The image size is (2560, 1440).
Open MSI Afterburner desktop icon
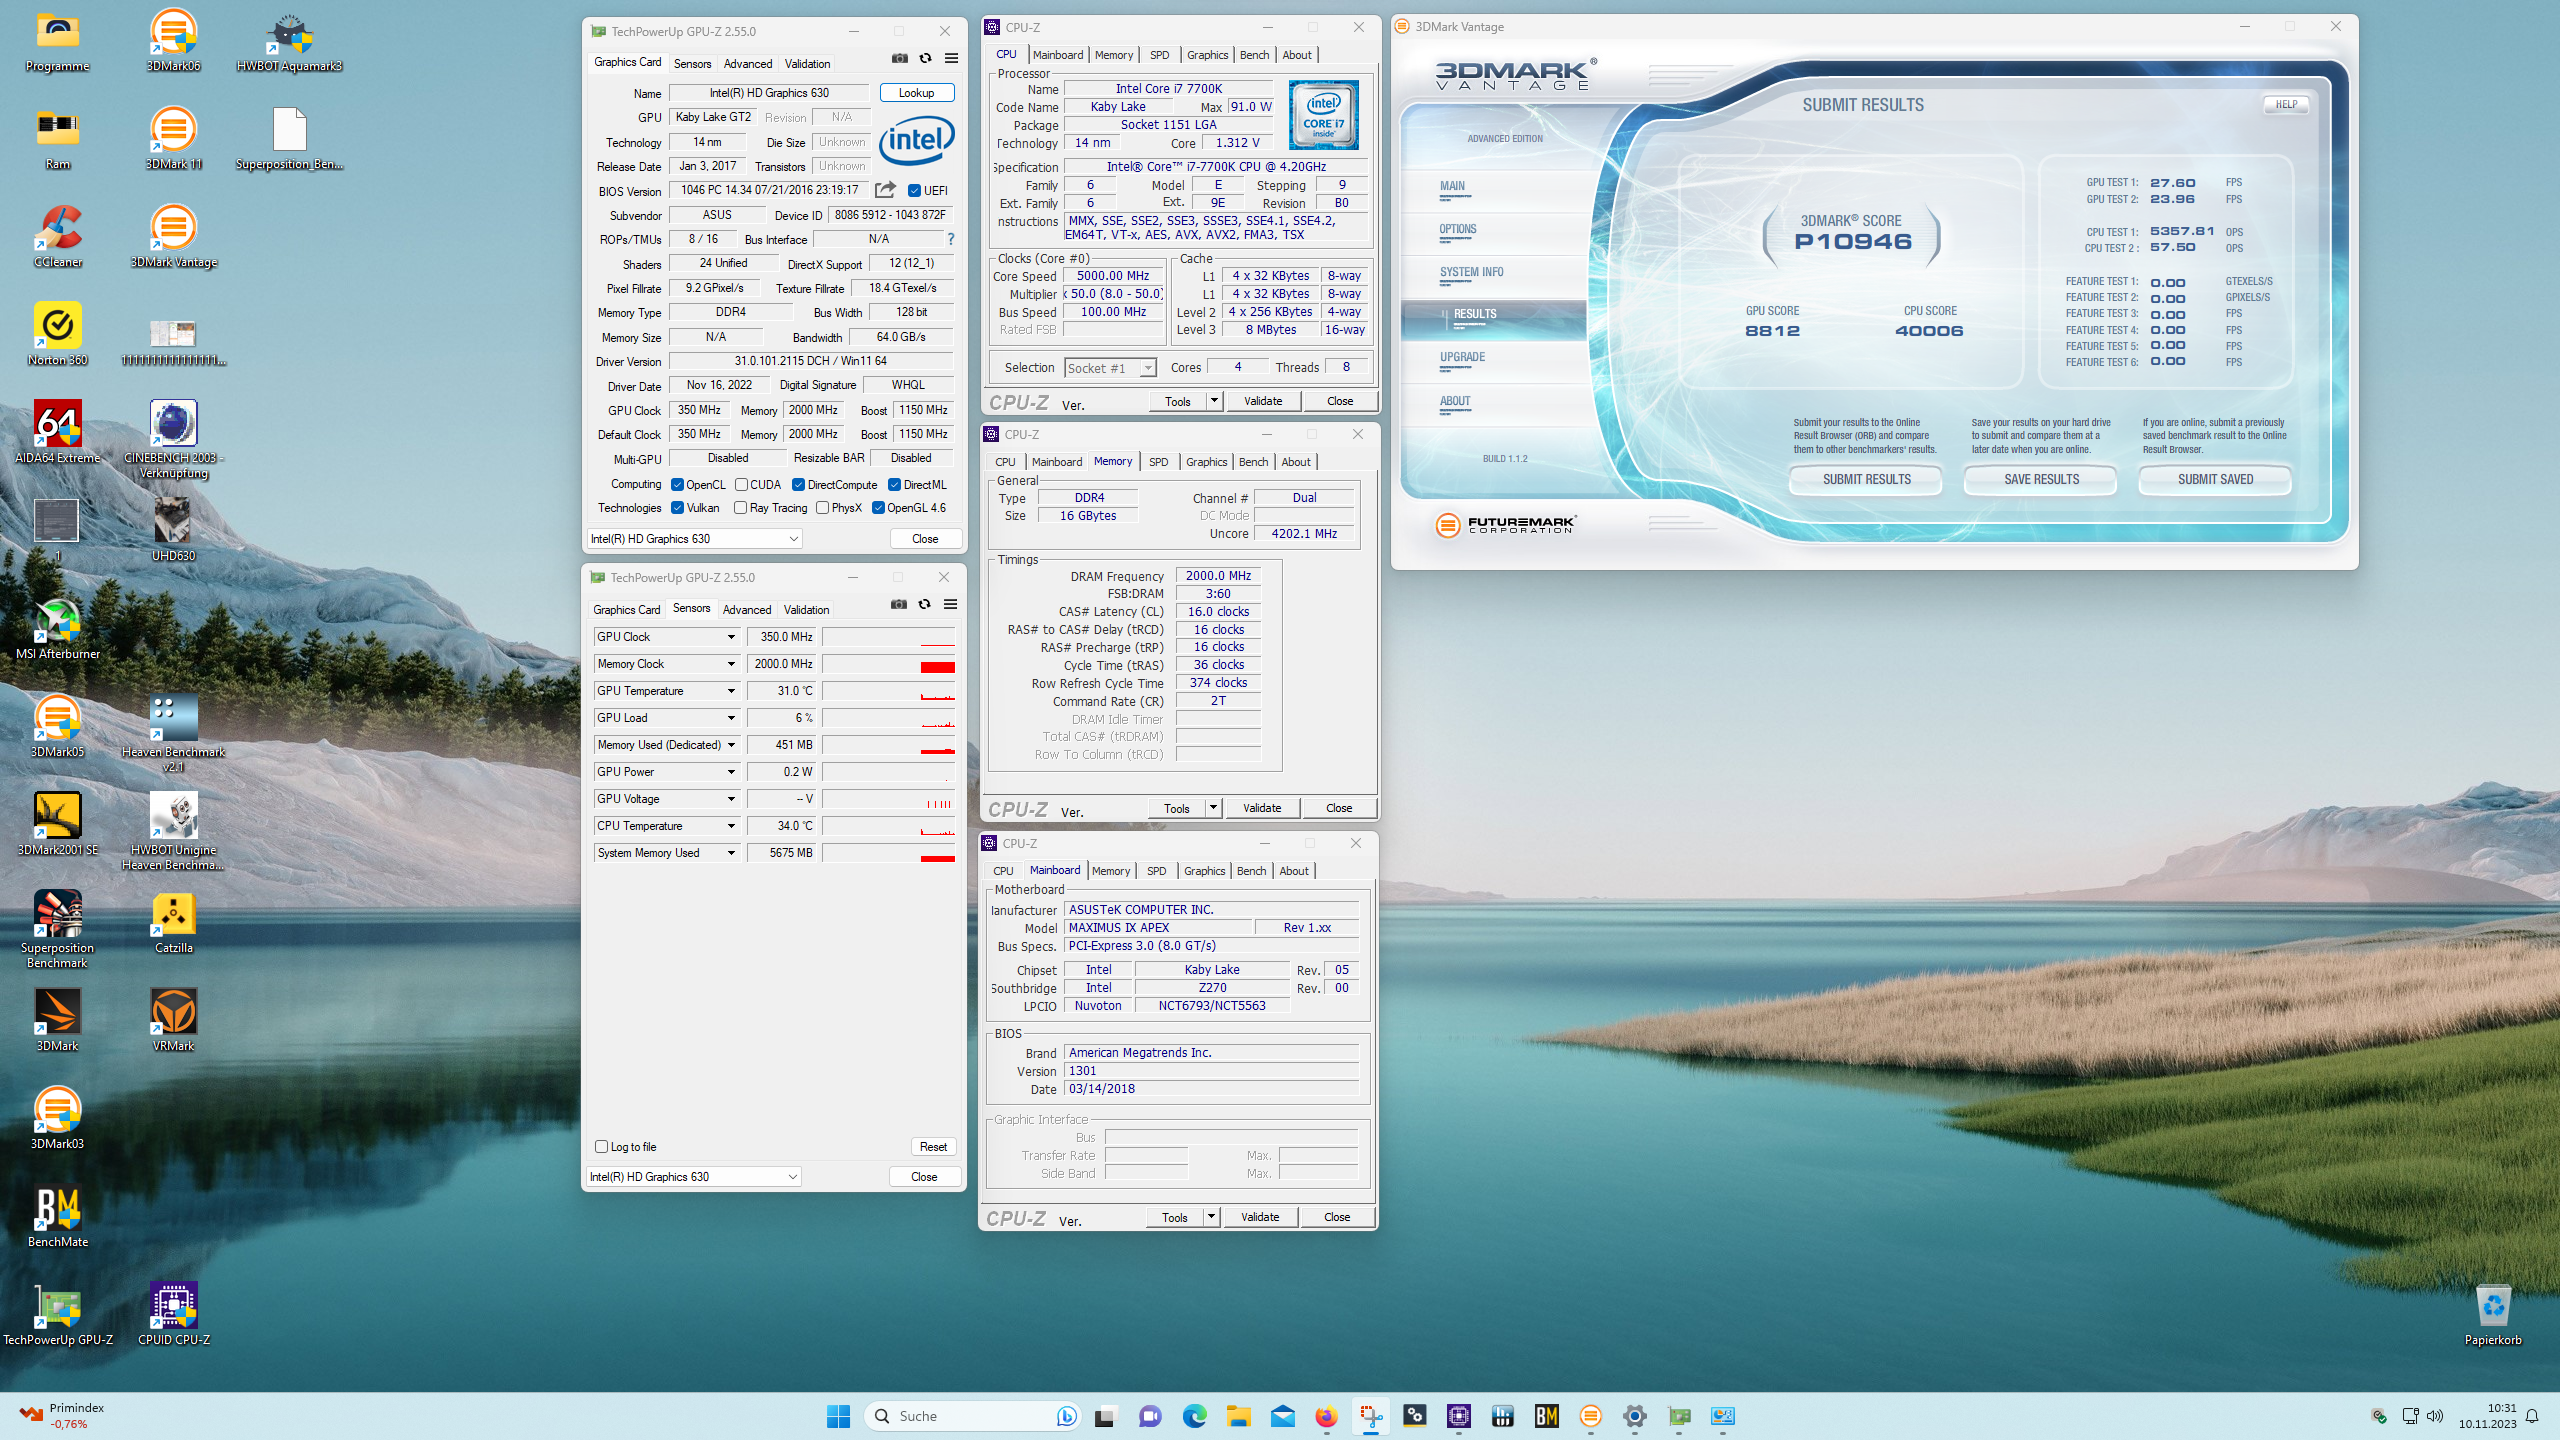[x=58, y=629]
